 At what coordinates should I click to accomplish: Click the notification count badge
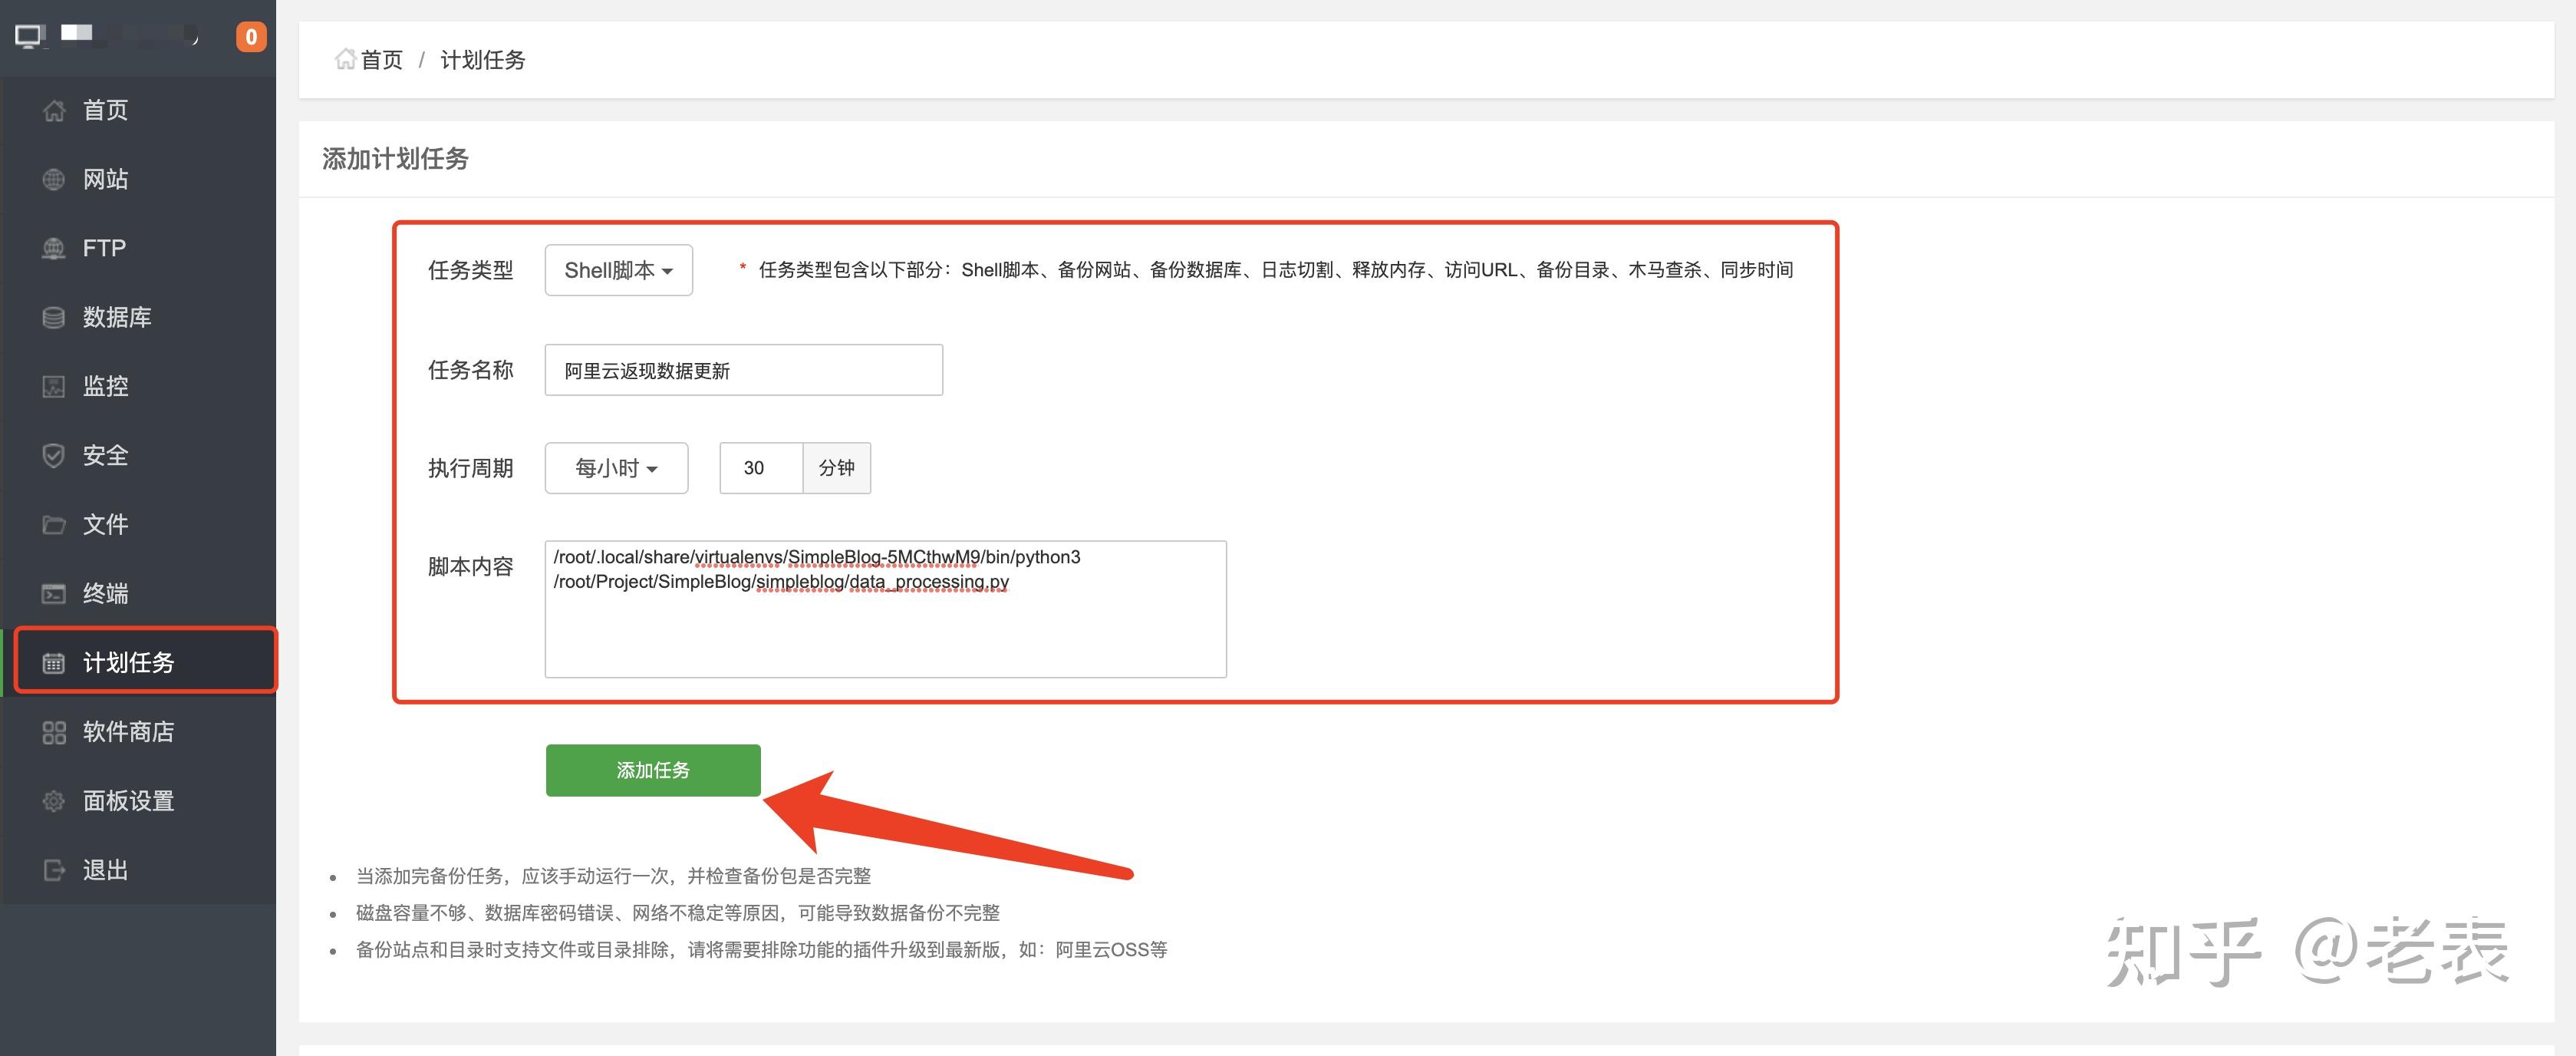click(251, 35)
